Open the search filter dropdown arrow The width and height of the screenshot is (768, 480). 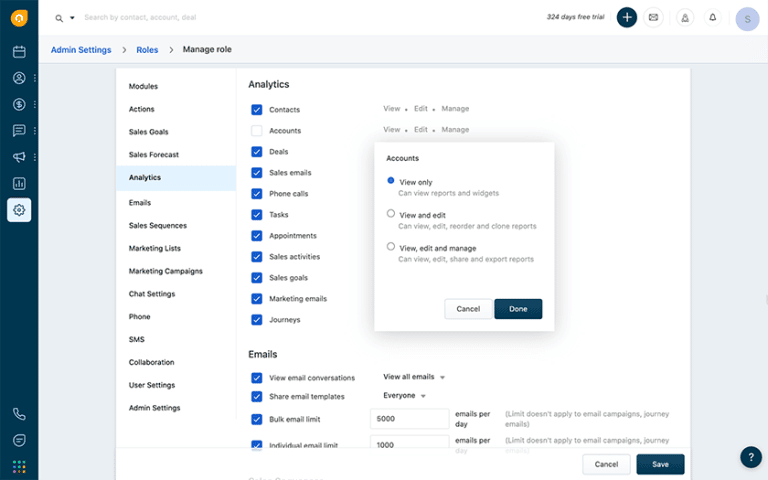[72, 18]
